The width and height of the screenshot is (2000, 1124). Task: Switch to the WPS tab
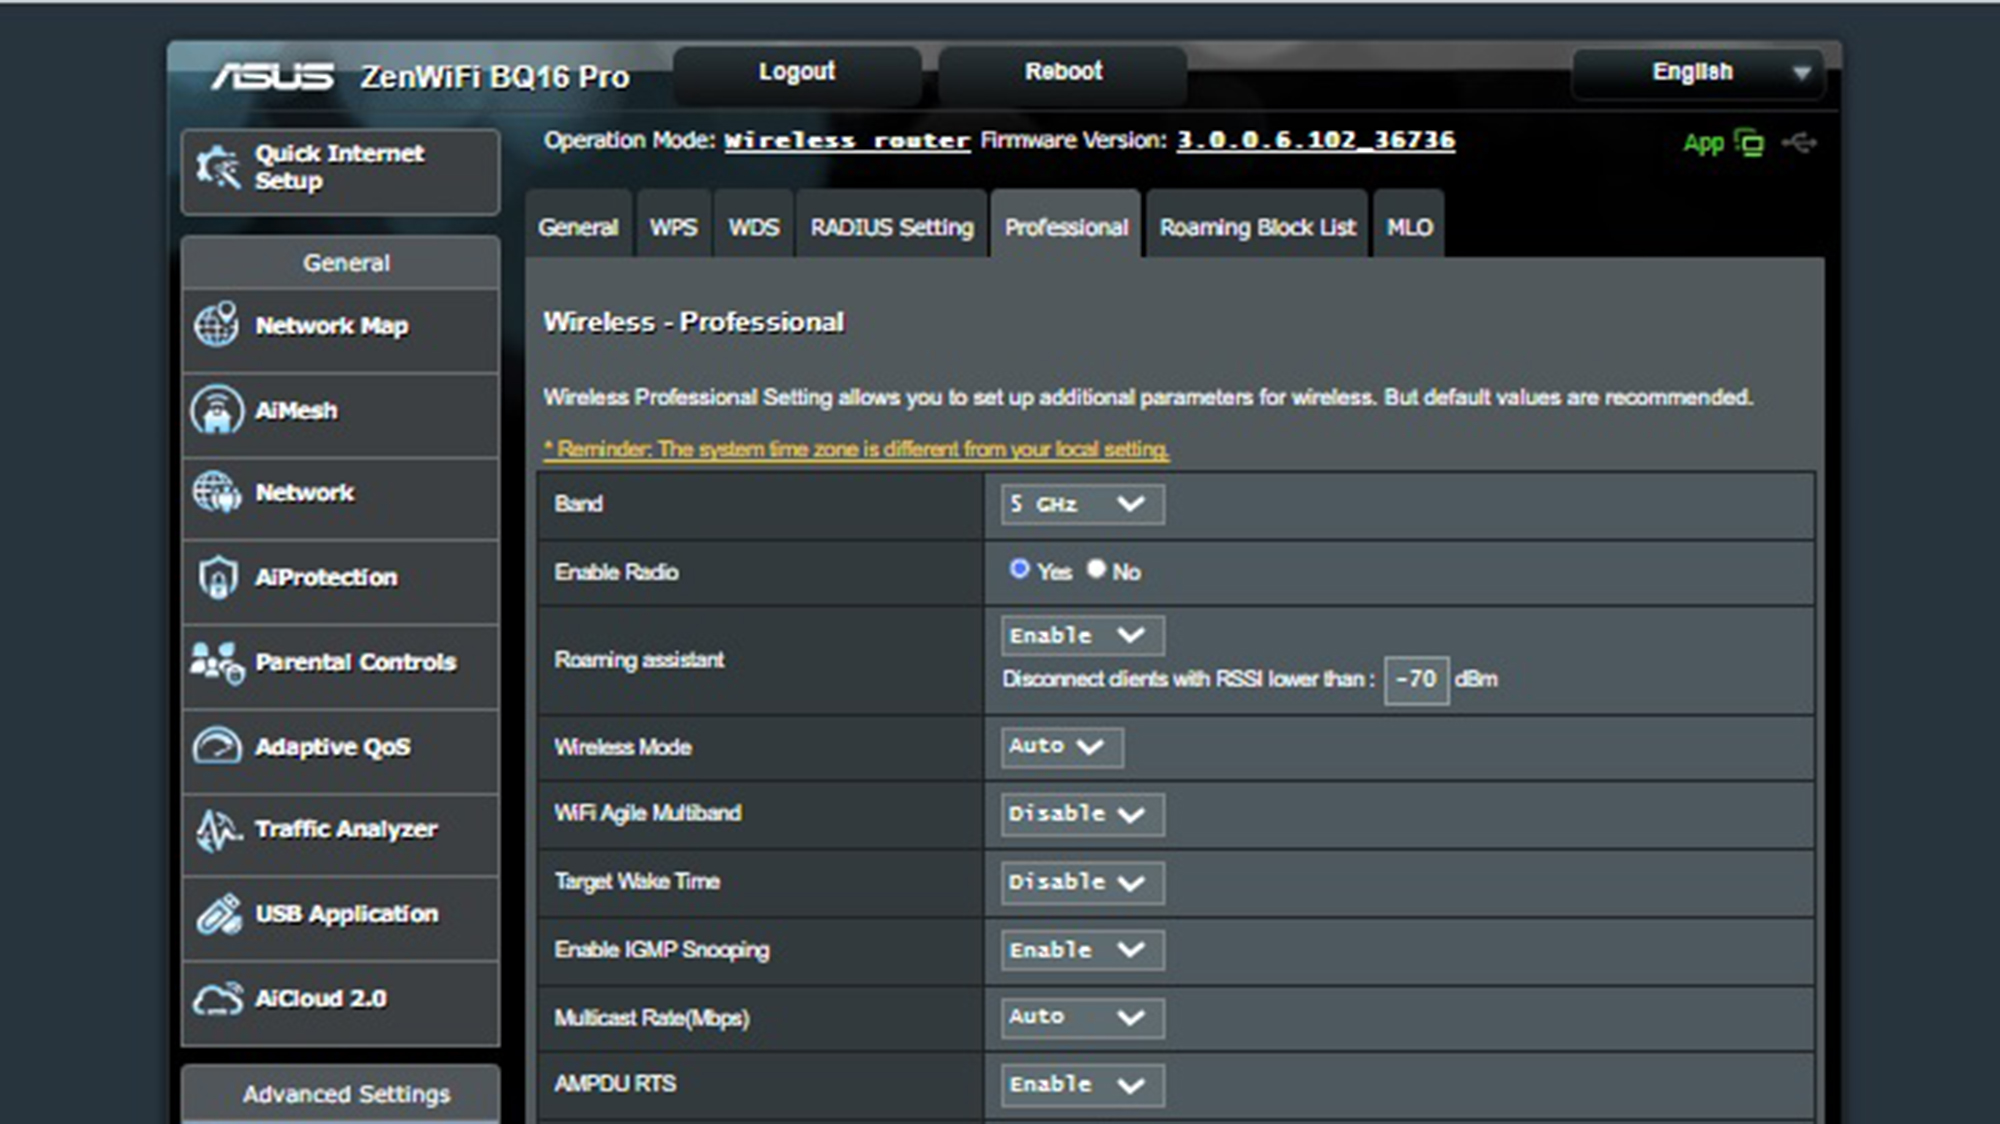[673, 226]
